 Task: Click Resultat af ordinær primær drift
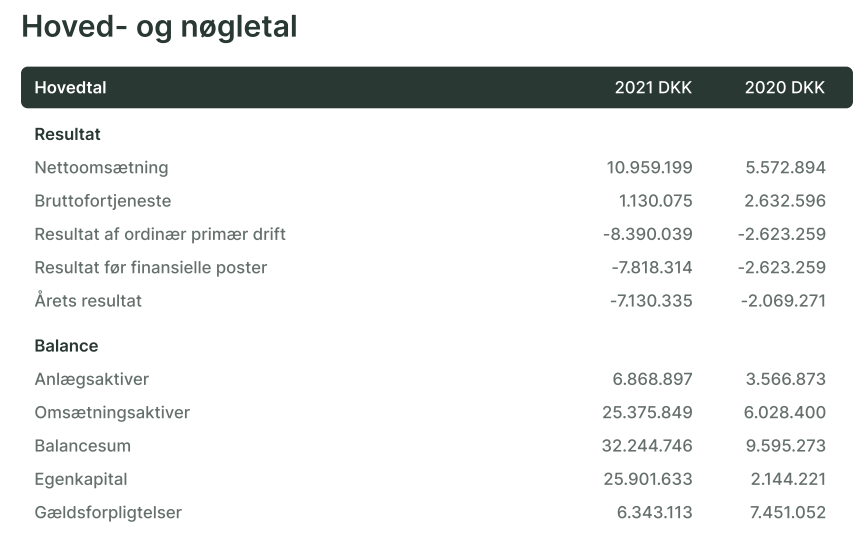pos(160,234)
